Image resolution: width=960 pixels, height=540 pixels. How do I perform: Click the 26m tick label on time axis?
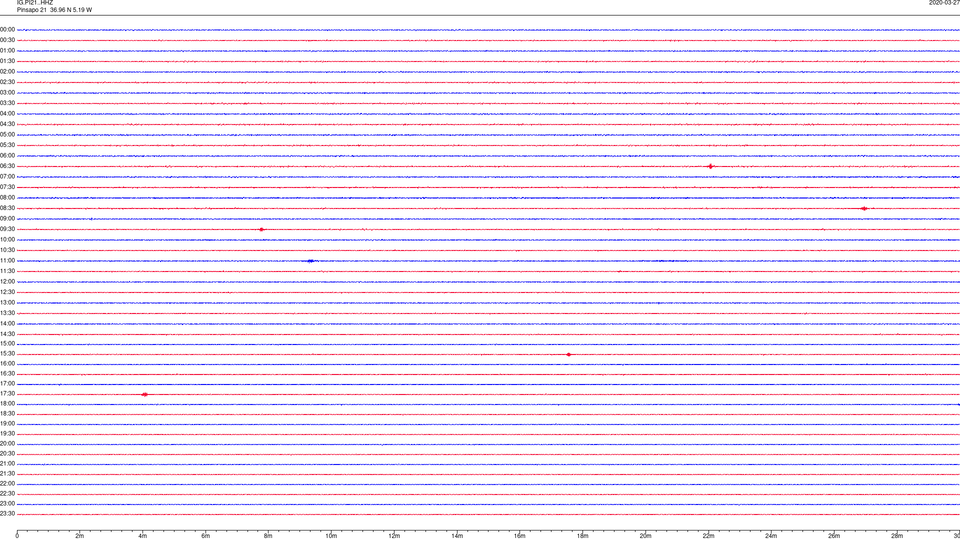(x=834, y=536)
